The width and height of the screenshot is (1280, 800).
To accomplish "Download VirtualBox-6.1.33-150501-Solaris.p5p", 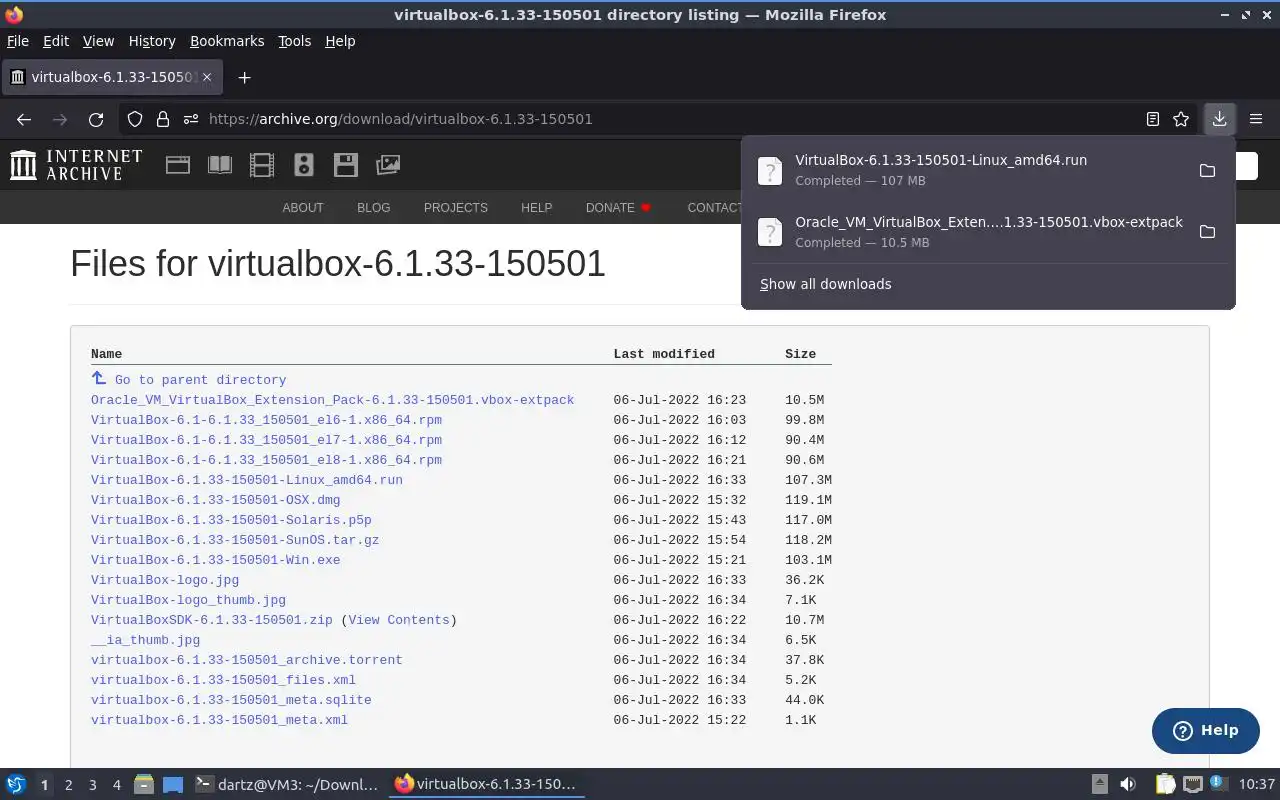I will (231, 520).
